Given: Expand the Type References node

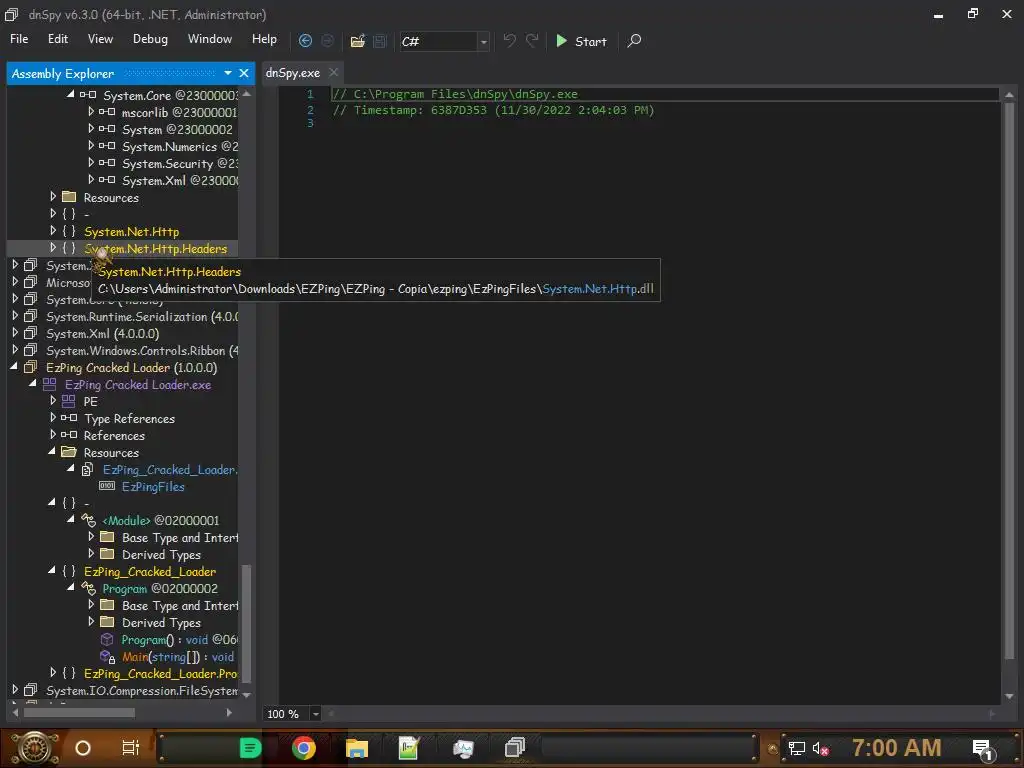Looking at the screenshot, I should 53,417.
